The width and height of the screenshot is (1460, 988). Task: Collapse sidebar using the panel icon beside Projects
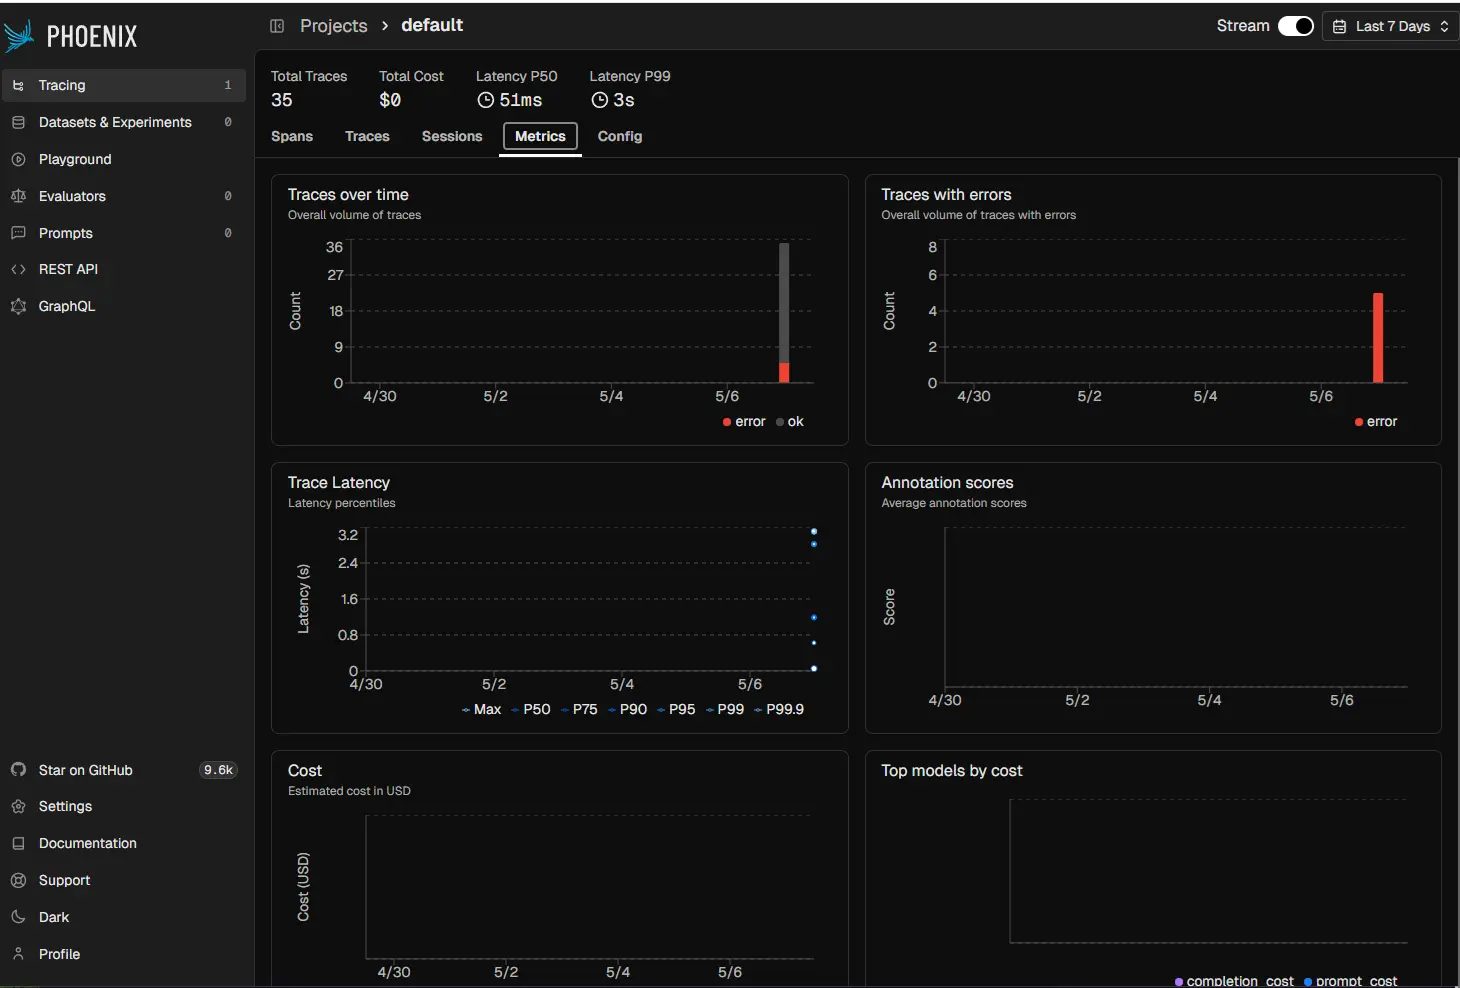click(x=277, y=26)
